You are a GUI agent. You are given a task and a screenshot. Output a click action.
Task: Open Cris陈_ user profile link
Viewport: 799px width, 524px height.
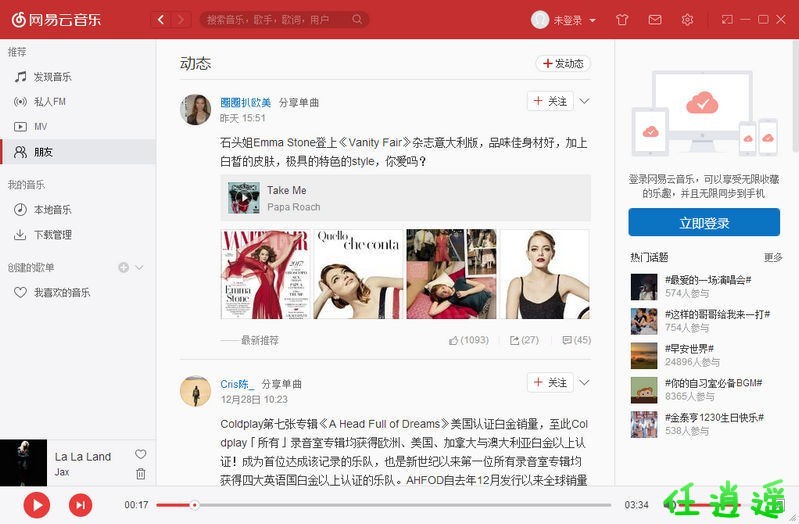237,384
